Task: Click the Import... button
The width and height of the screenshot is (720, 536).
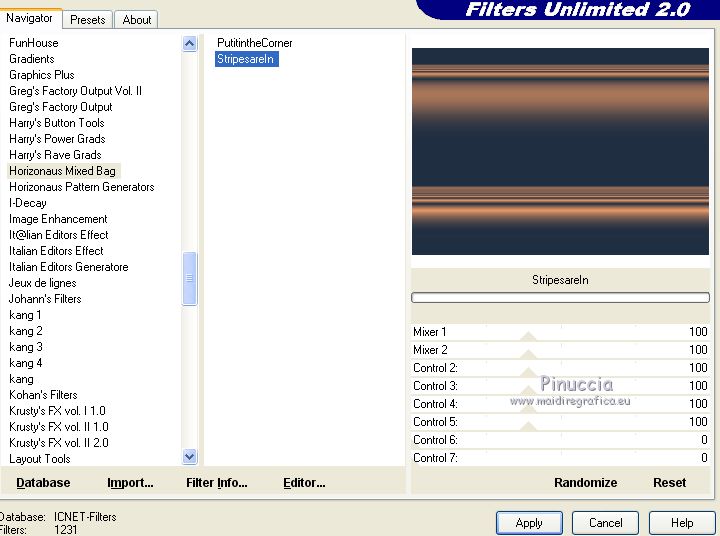Action: pyautogui.click(x=130, y=483)
